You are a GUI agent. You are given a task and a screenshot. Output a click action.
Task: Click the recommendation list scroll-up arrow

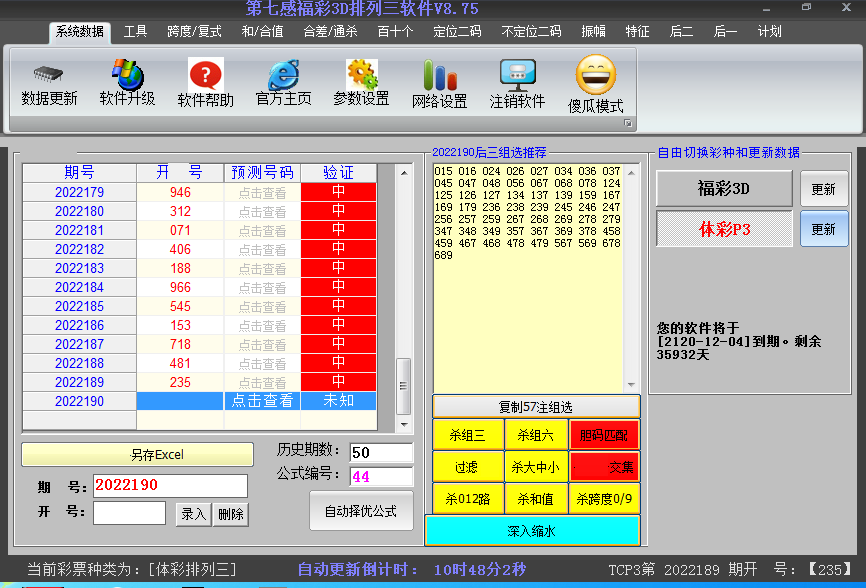[x=631, y=173]
